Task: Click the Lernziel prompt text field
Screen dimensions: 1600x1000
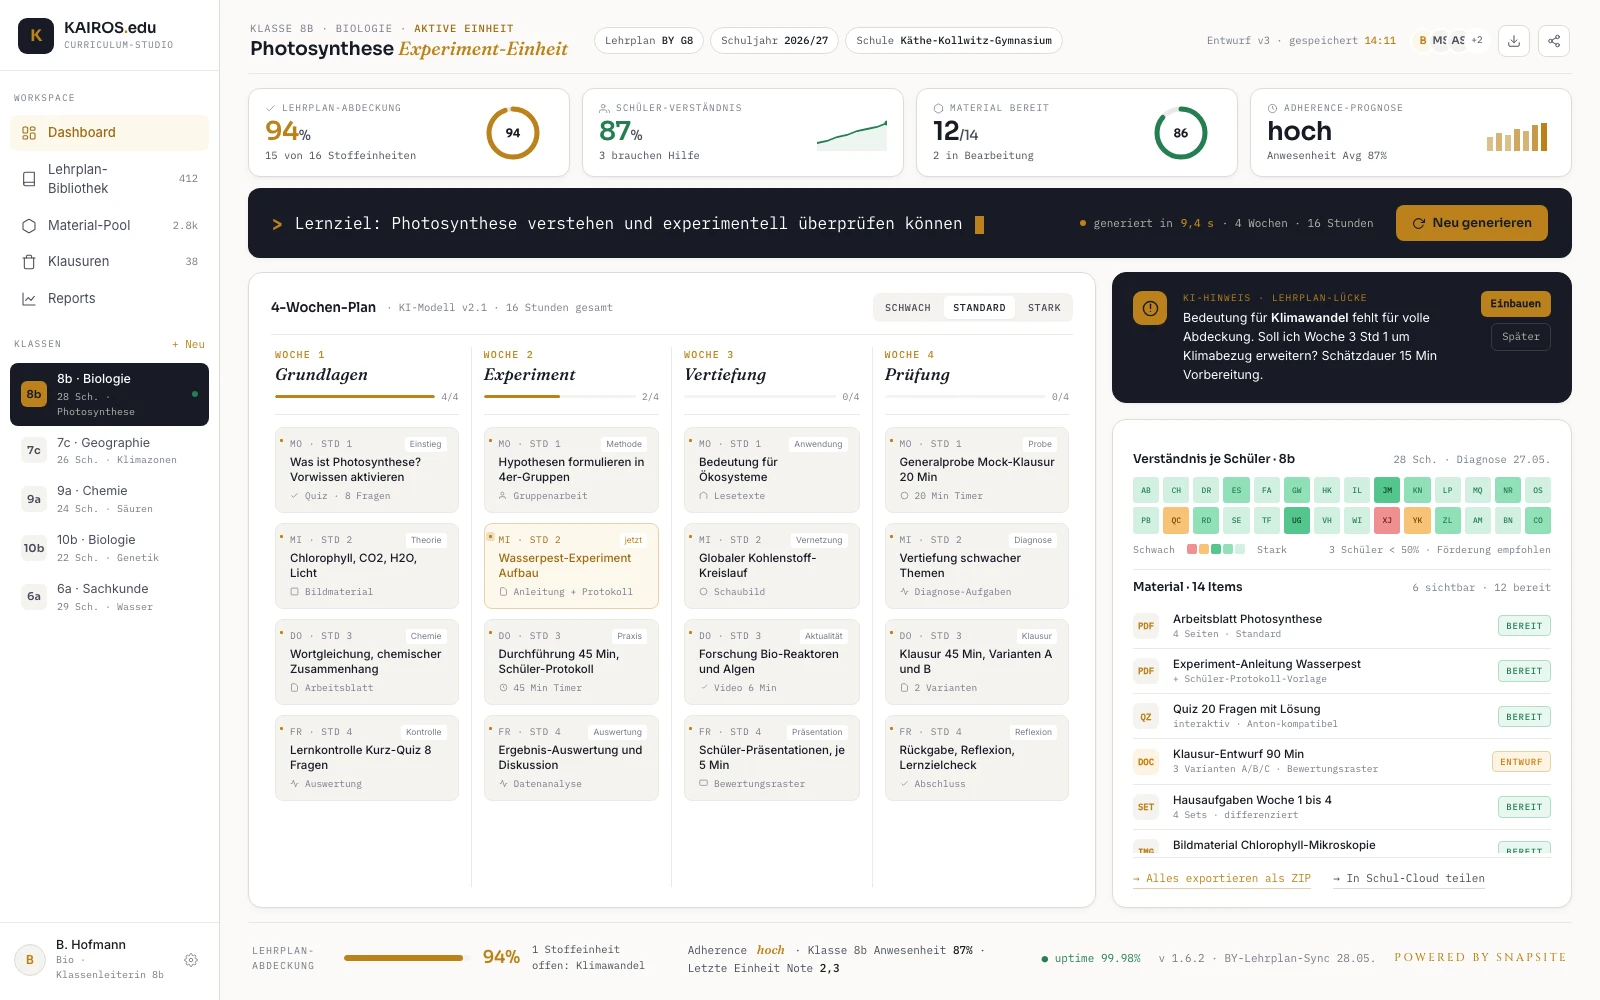Action: [x=628, y=224]
